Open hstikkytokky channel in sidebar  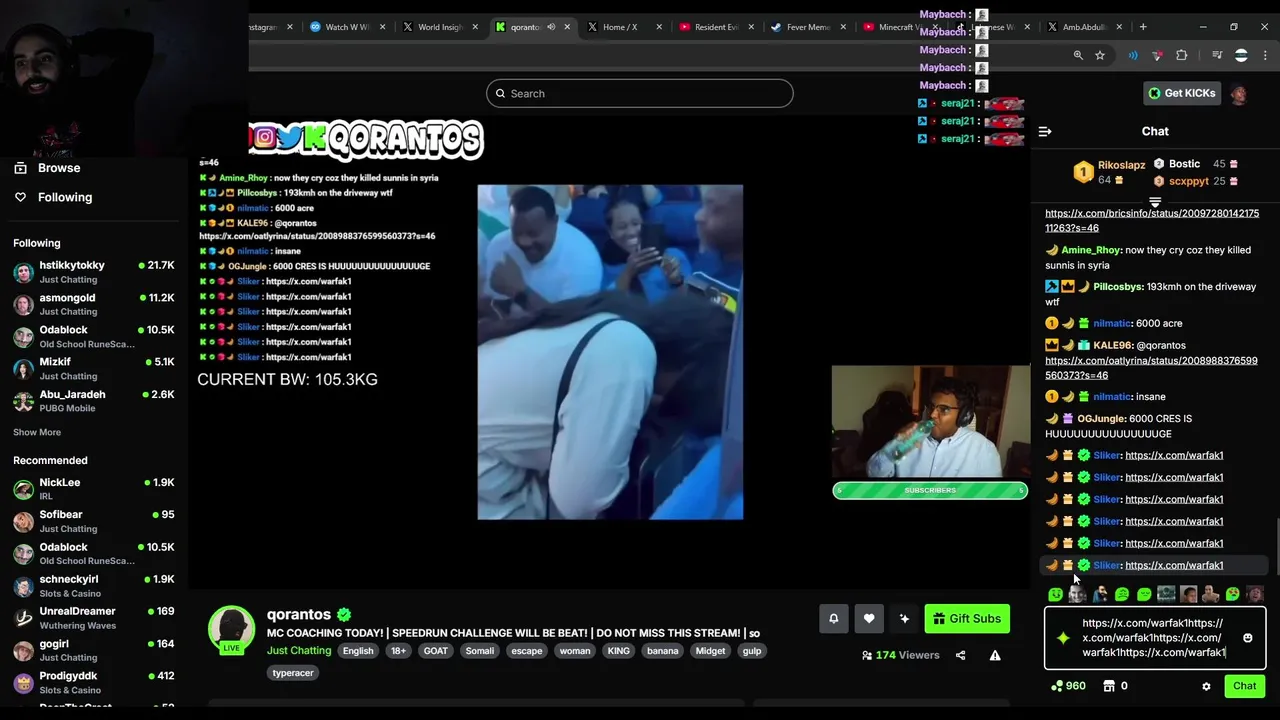(x=94, y=272)
